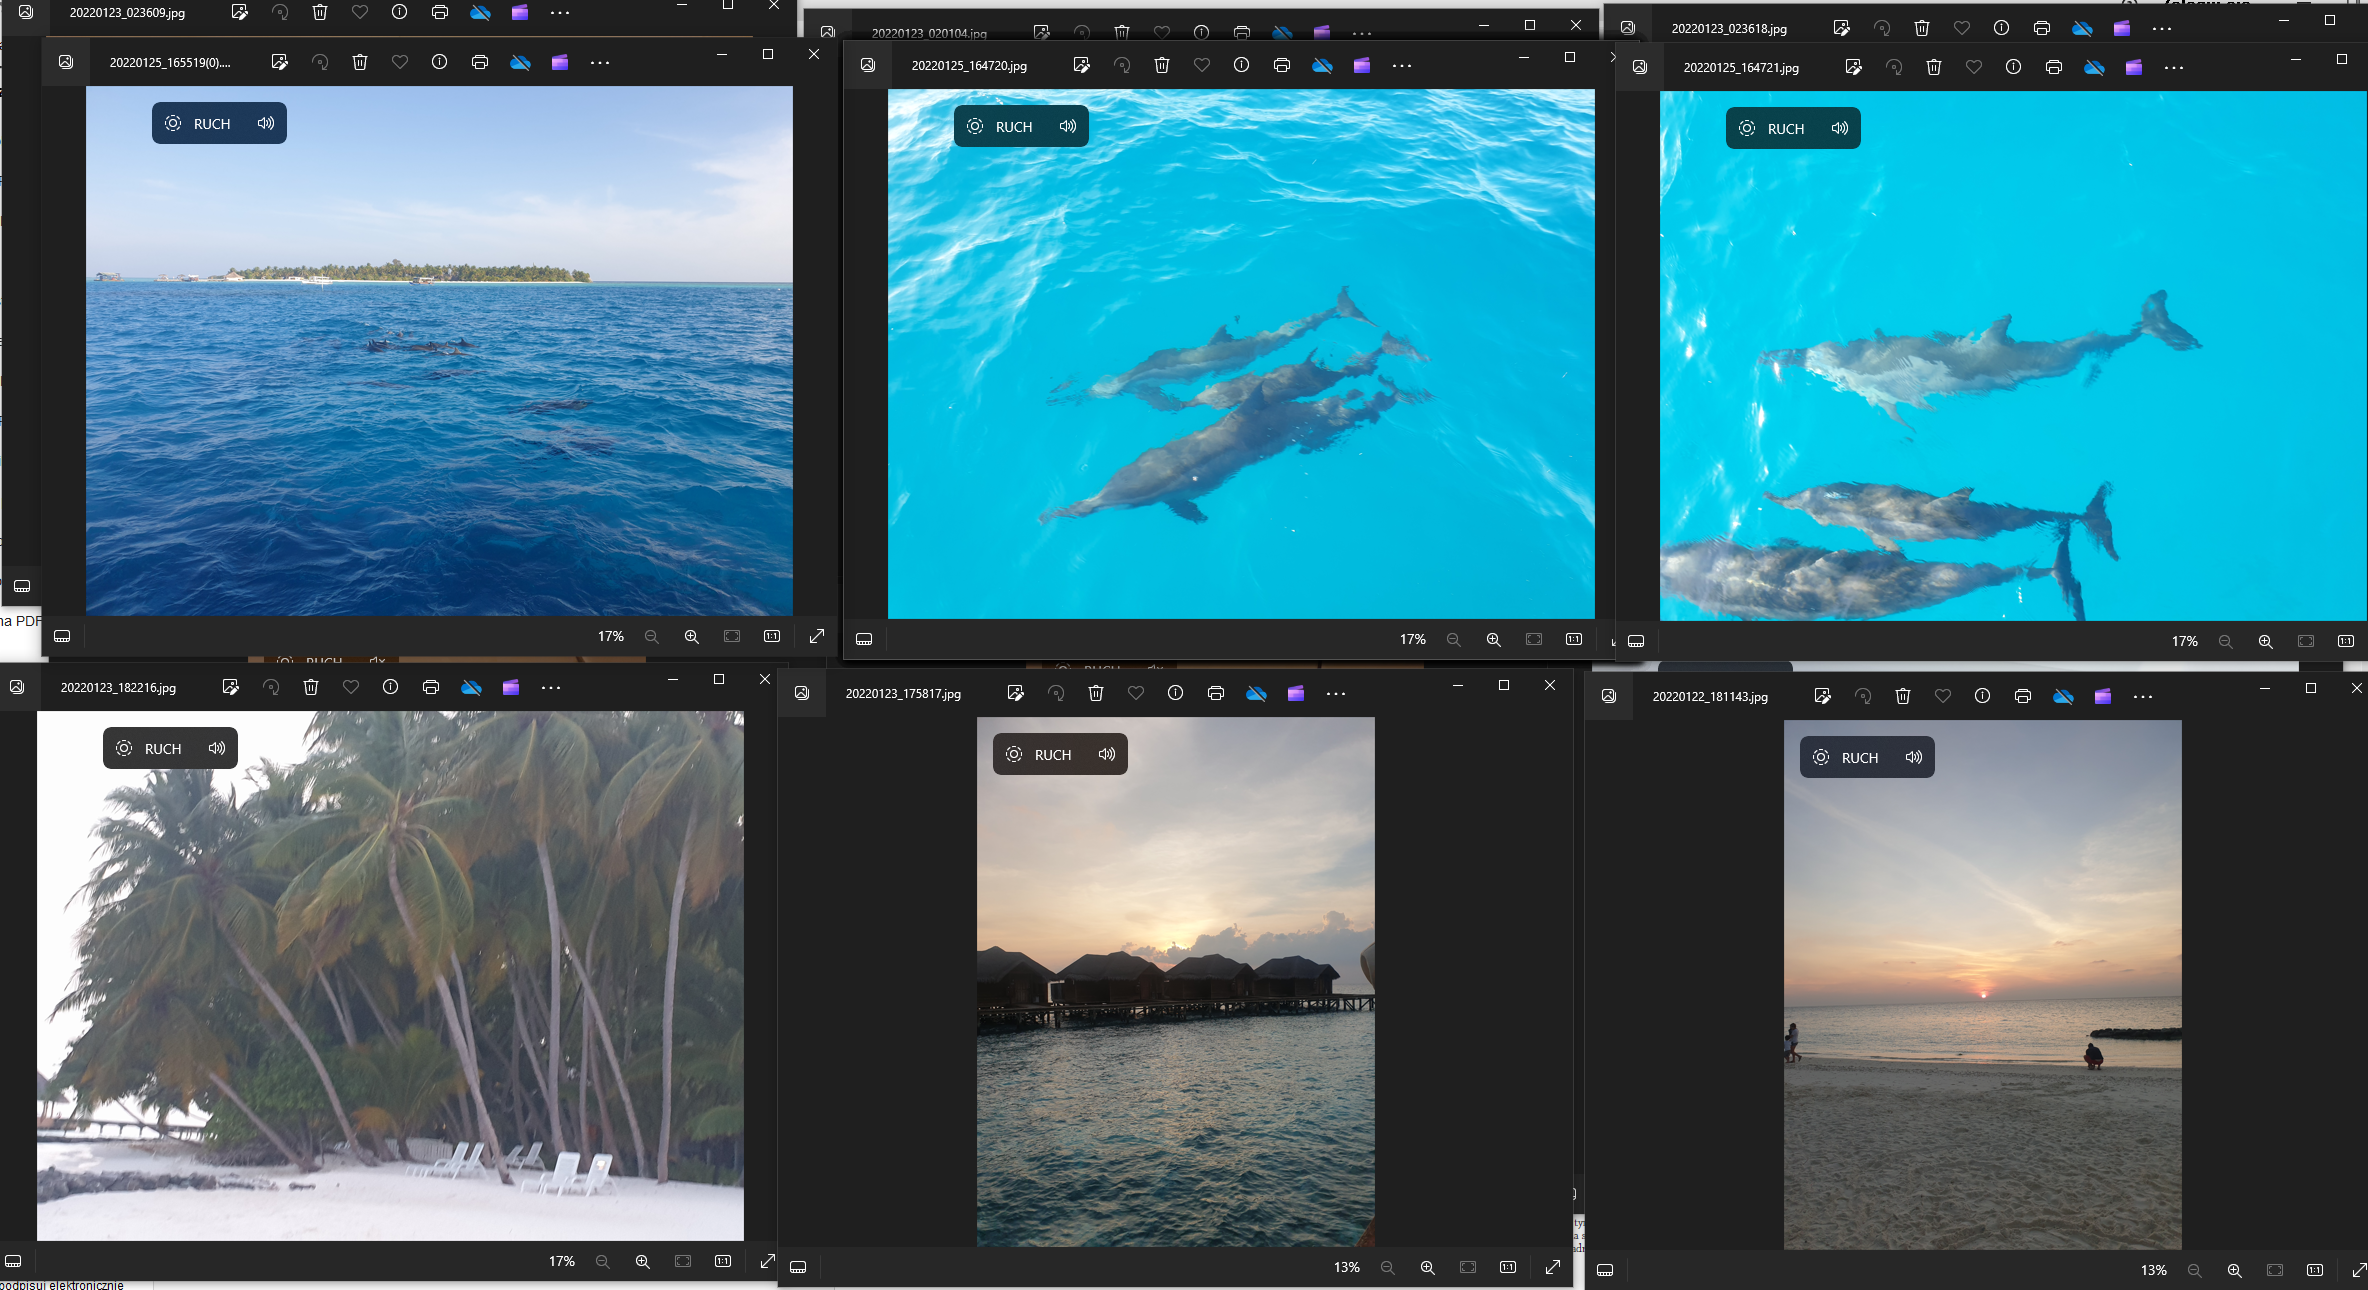The width and height of the screenshot is (2368, 1290).
Task: Mute sound on 20220125_164720 motion photo
Action: click(x=1068, y=126)
